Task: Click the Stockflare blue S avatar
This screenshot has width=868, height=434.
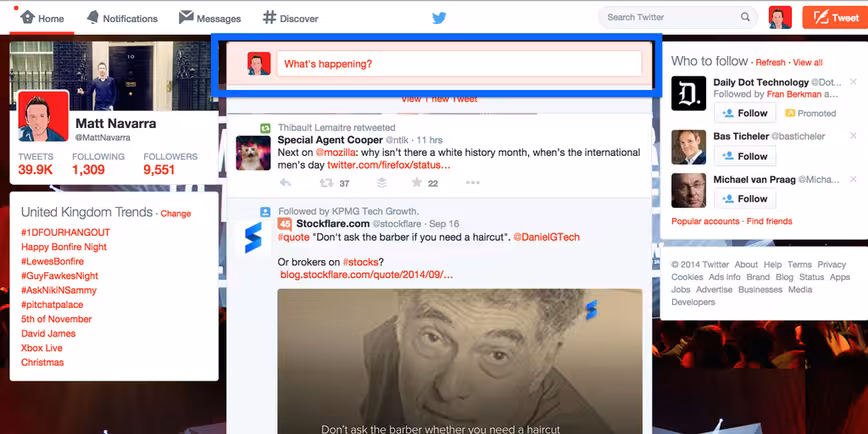Action: [x=253, y=238]
